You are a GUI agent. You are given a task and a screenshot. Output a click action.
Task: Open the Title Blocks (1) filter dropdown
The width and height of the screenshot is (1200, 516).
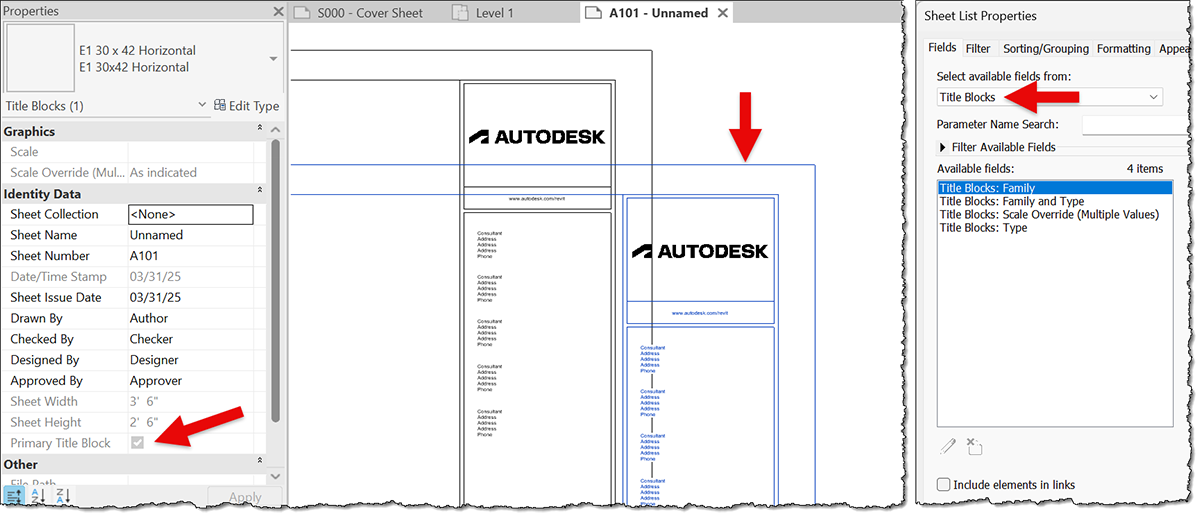point(201,106)
